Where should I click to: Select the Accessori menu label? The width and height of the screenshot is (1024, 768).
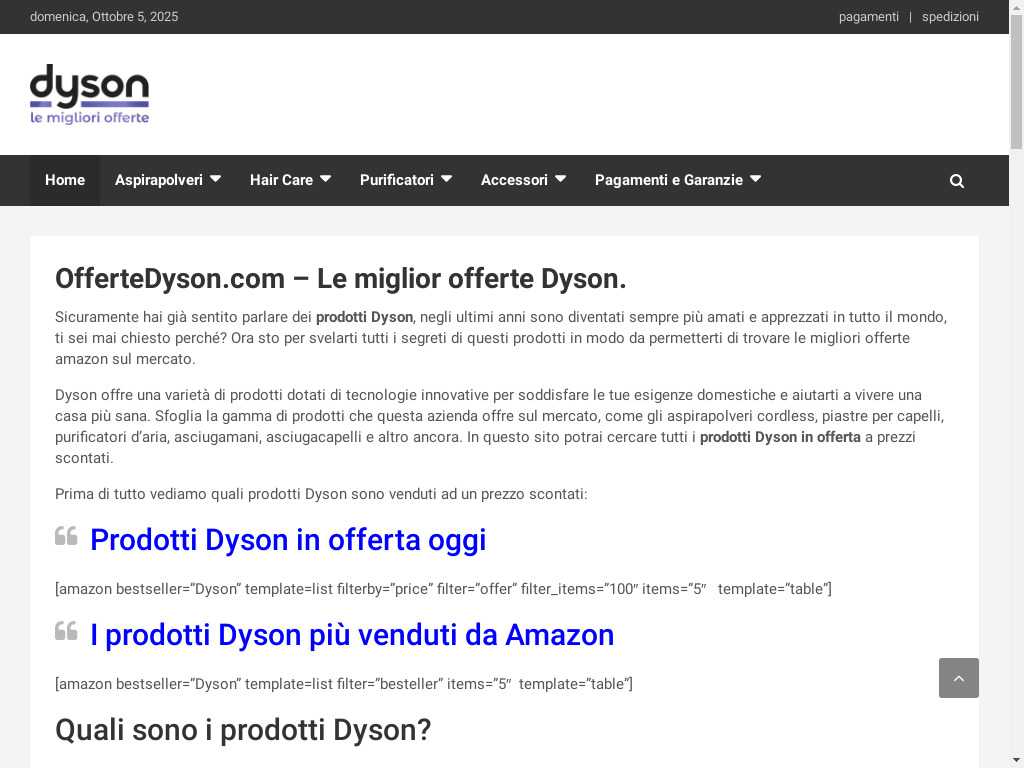point(514,180)
